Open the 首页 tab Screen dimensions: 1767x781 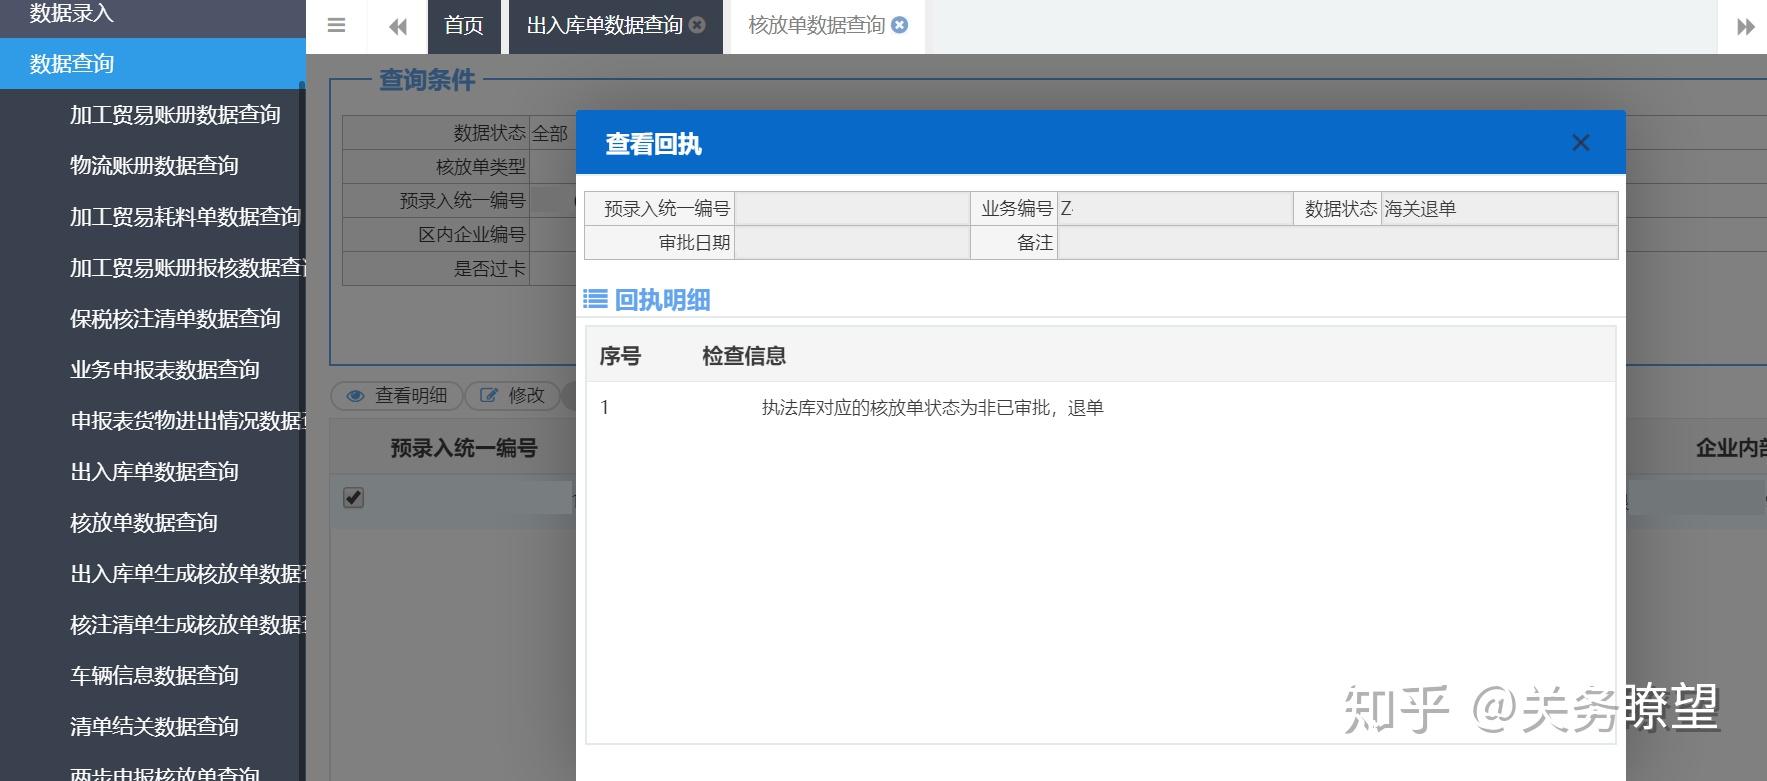click(x=464, y=26)
